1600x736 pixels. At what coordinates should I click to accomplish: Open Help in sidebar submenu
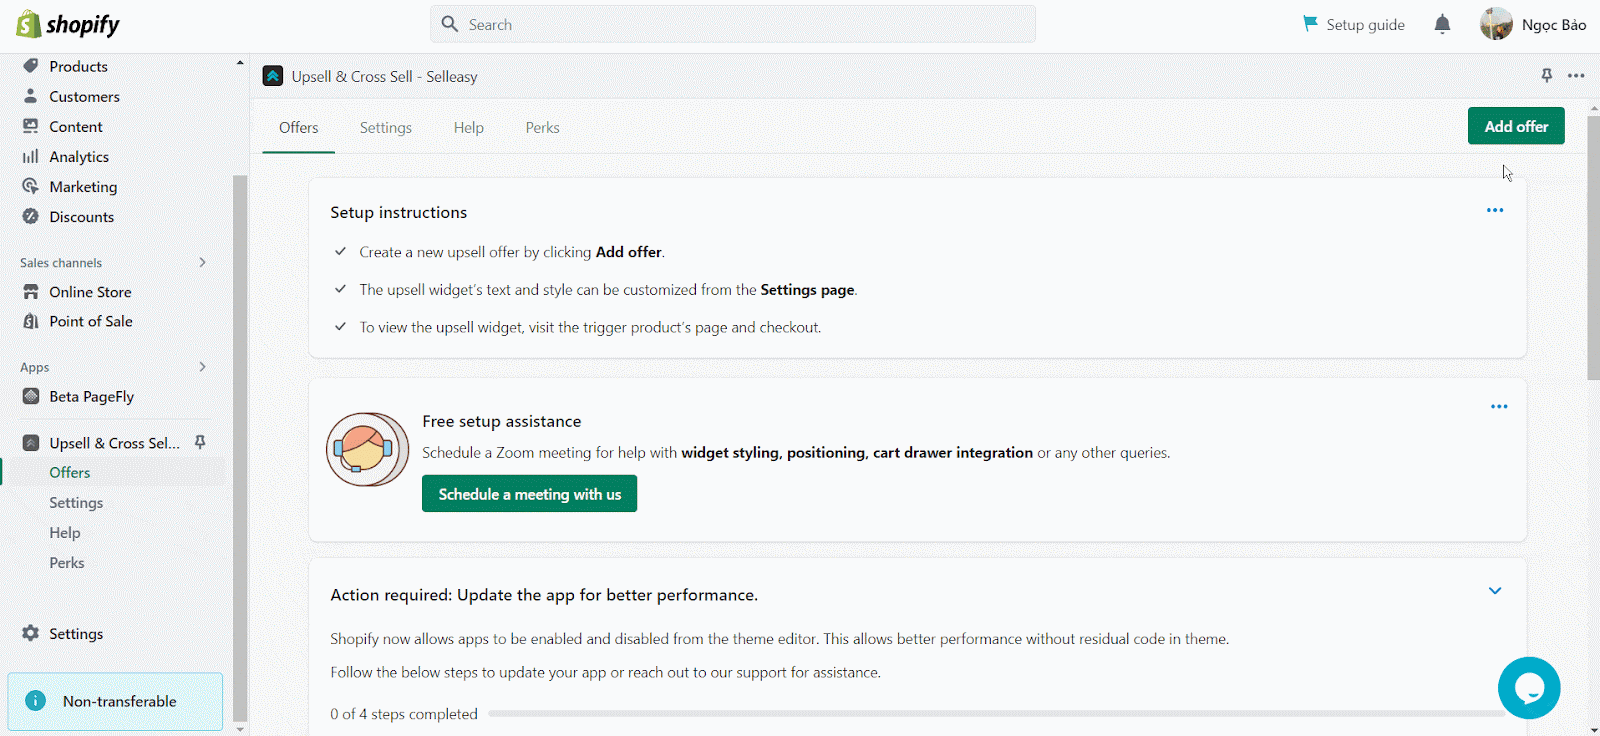click(x=65, y=532)
